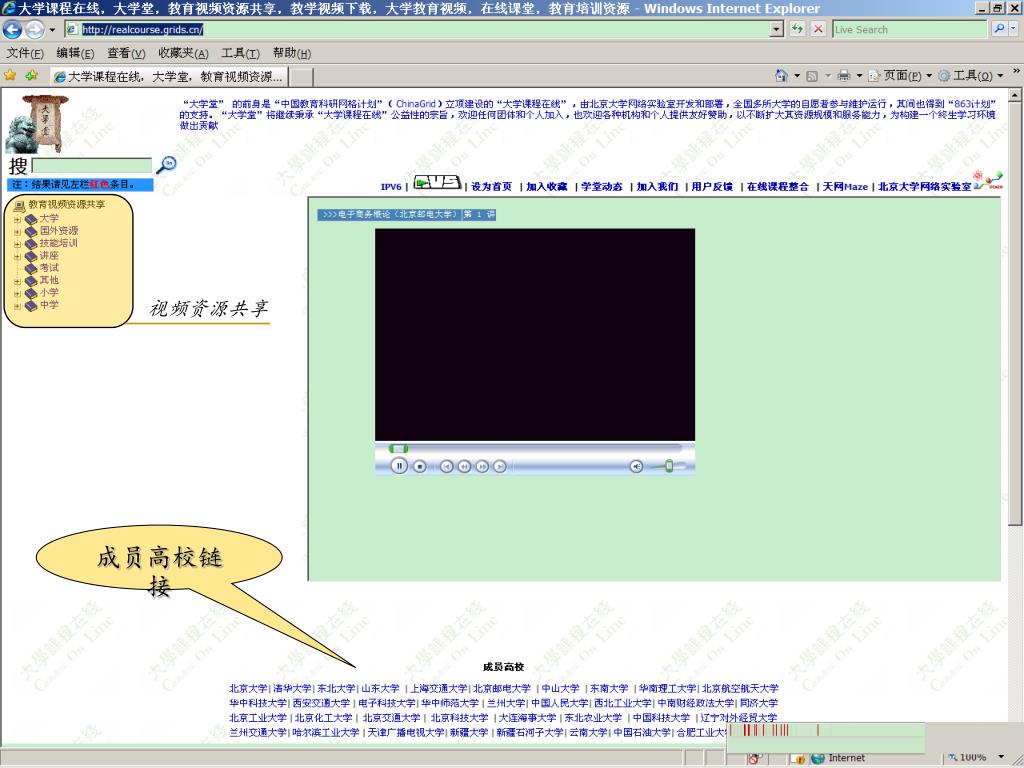
Task: Click the Add to Favorites icon
Action: pyautogui.click(x=31, y=76)
